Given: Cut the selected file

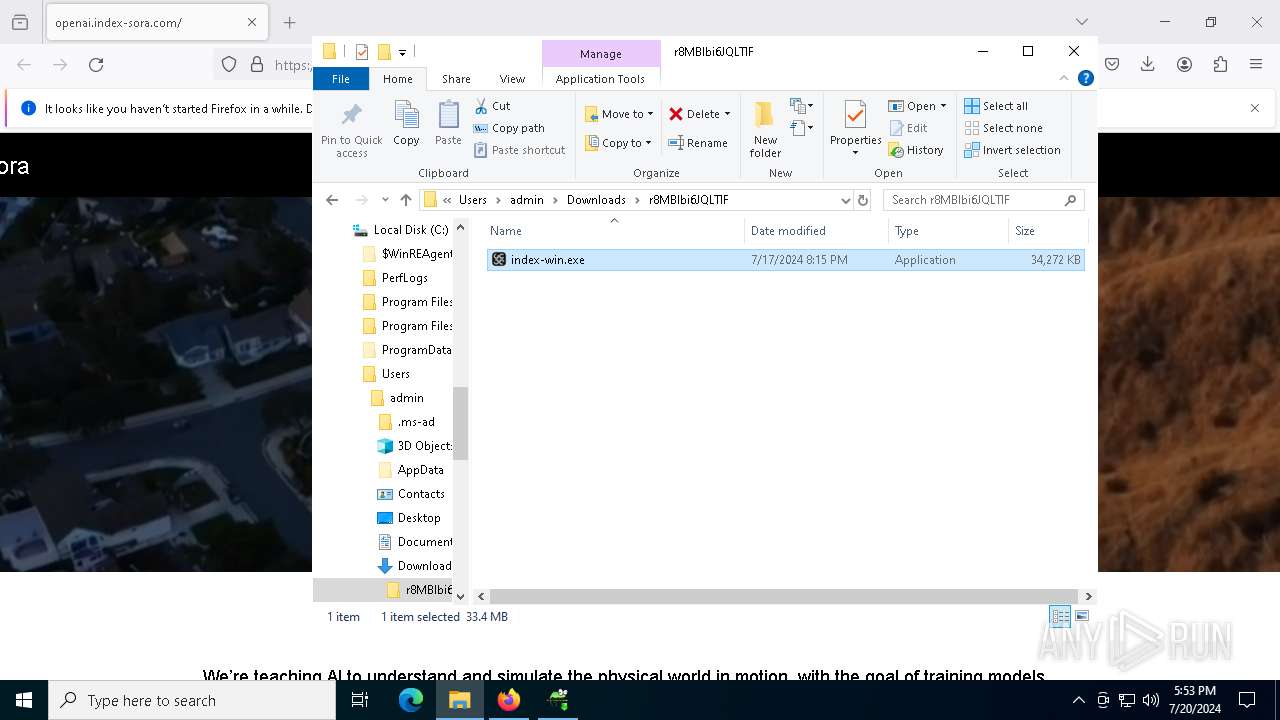Looking at the screenshot, I should [492, 106].
